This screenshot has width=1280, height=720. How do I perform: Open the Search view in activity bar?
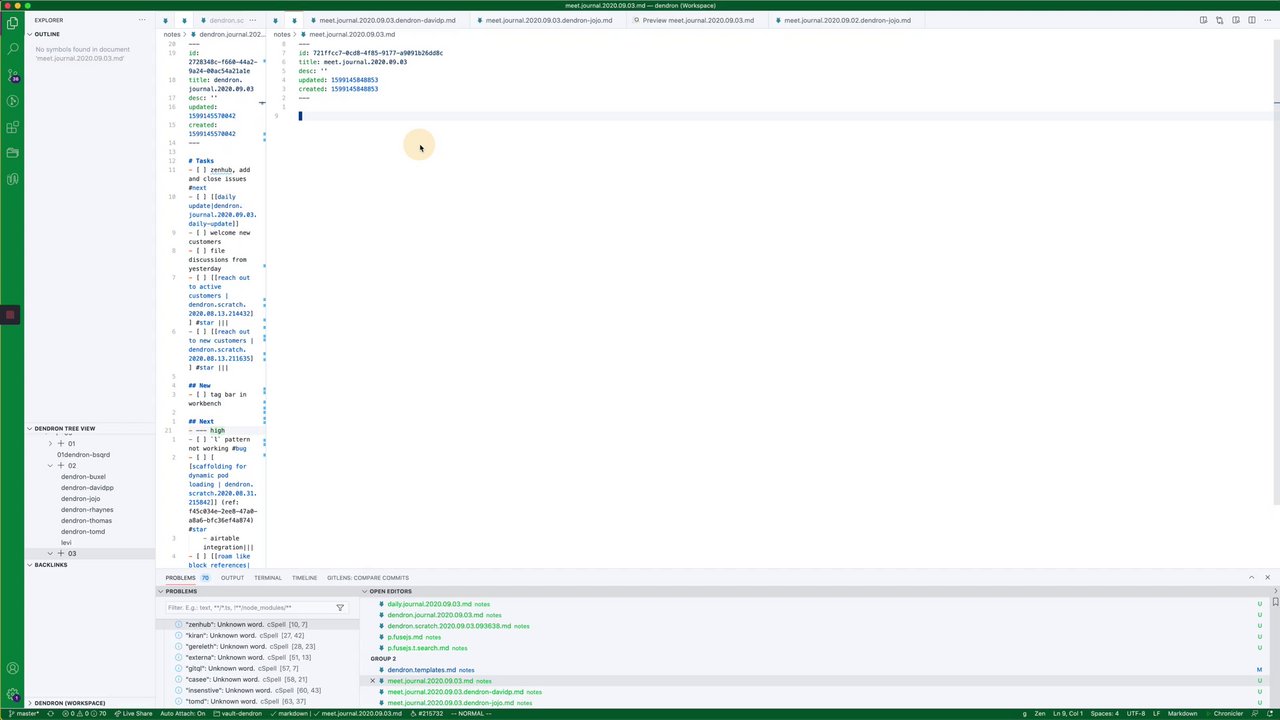(13, 48)
